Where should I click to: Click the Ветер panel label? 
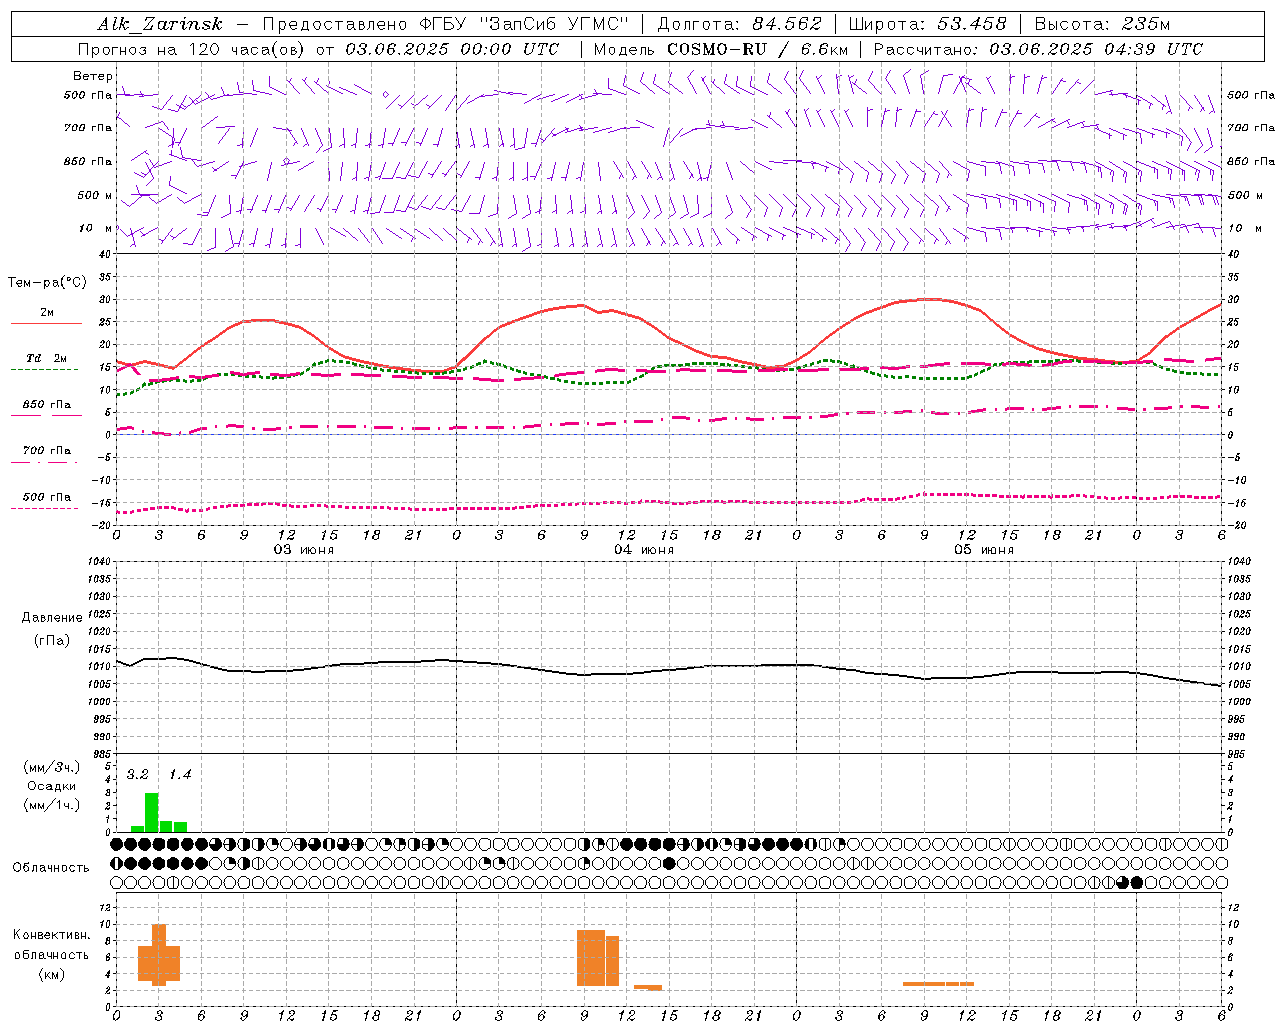coord(92,76)
